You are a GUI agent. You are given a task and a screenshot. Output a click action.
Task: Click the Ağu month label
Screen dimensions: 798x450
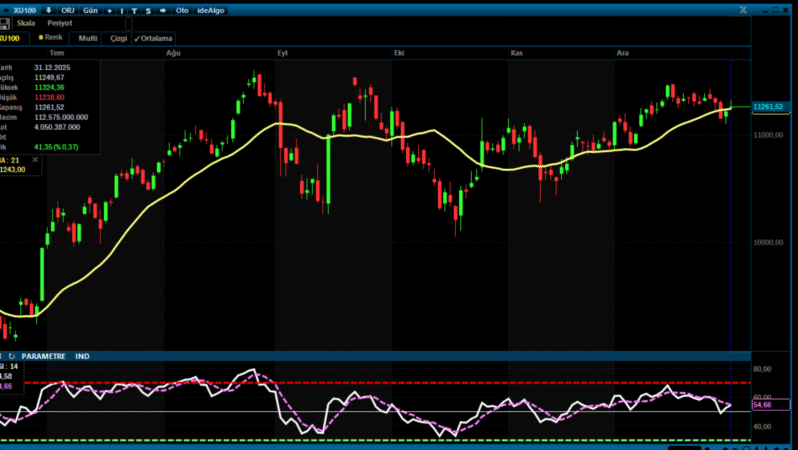pyautogui.click(x=173, y=53)
